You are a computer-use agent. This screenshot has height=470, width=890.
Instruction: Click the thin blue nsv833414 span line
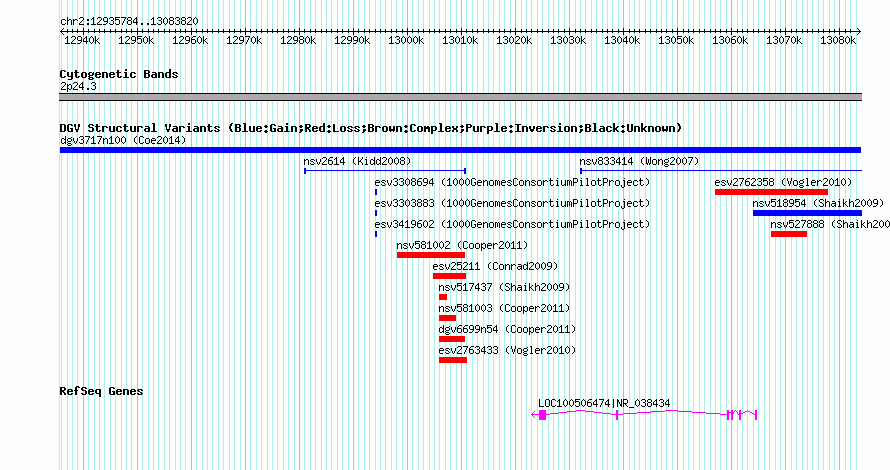(721, 171)
